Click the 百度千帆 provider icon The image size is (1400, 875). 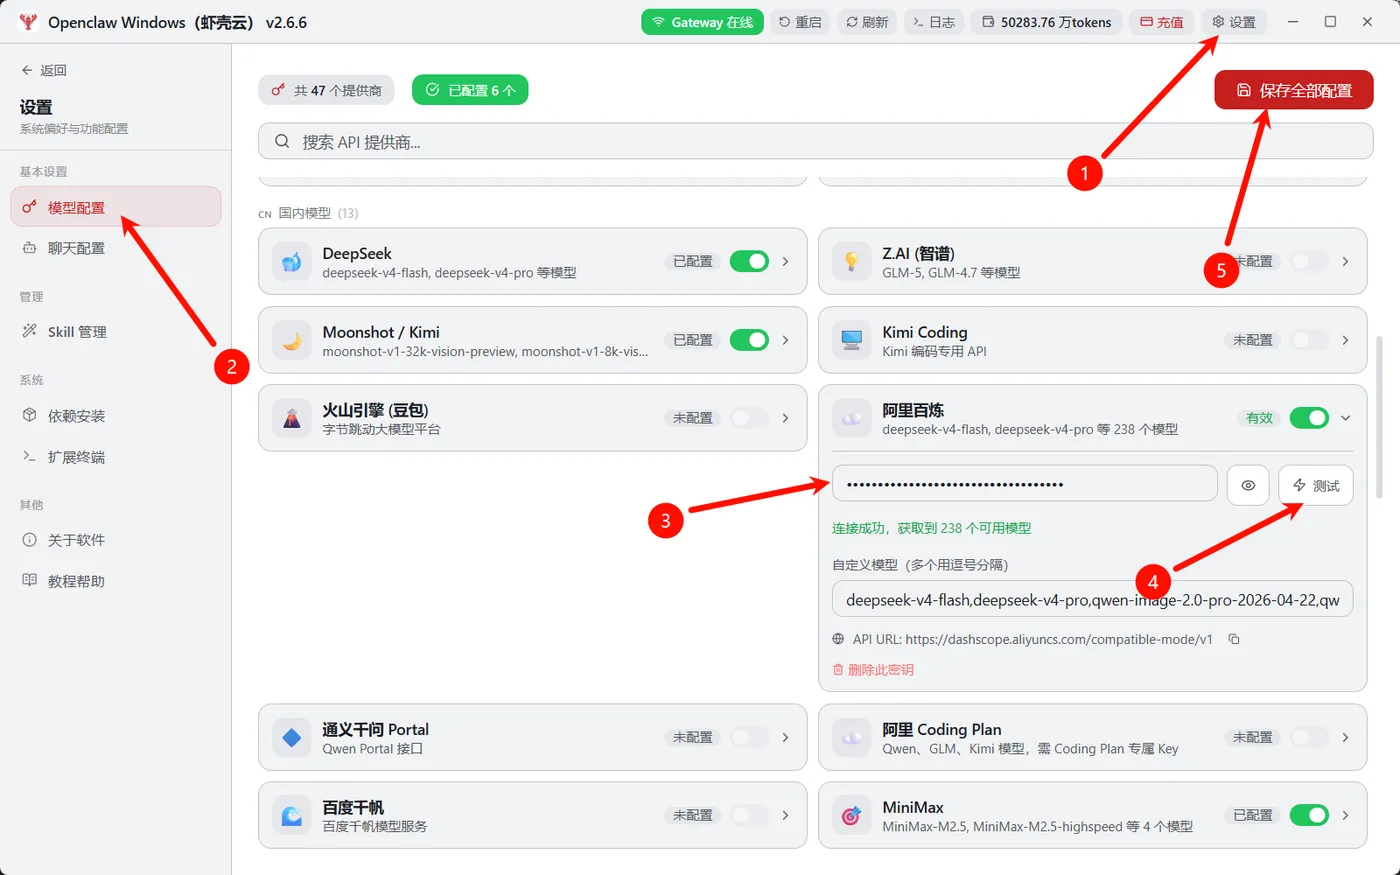click(x=292, y=816)
